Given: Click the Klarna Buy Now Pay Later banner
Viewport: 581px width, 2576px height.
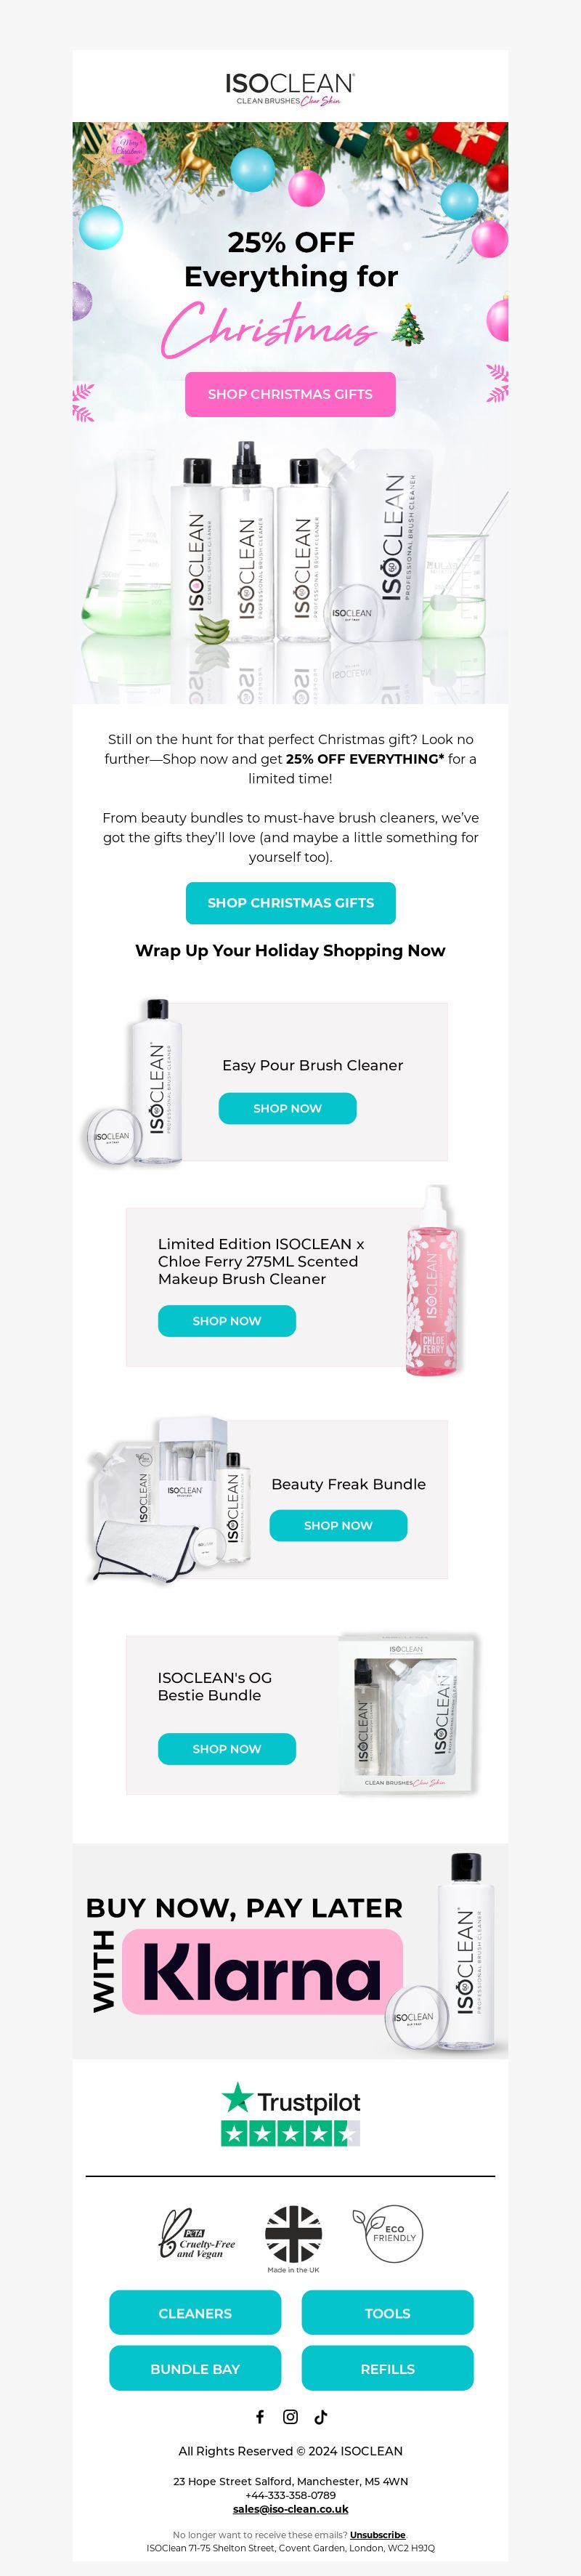Looking at the screenshot, I should 290,1950.
